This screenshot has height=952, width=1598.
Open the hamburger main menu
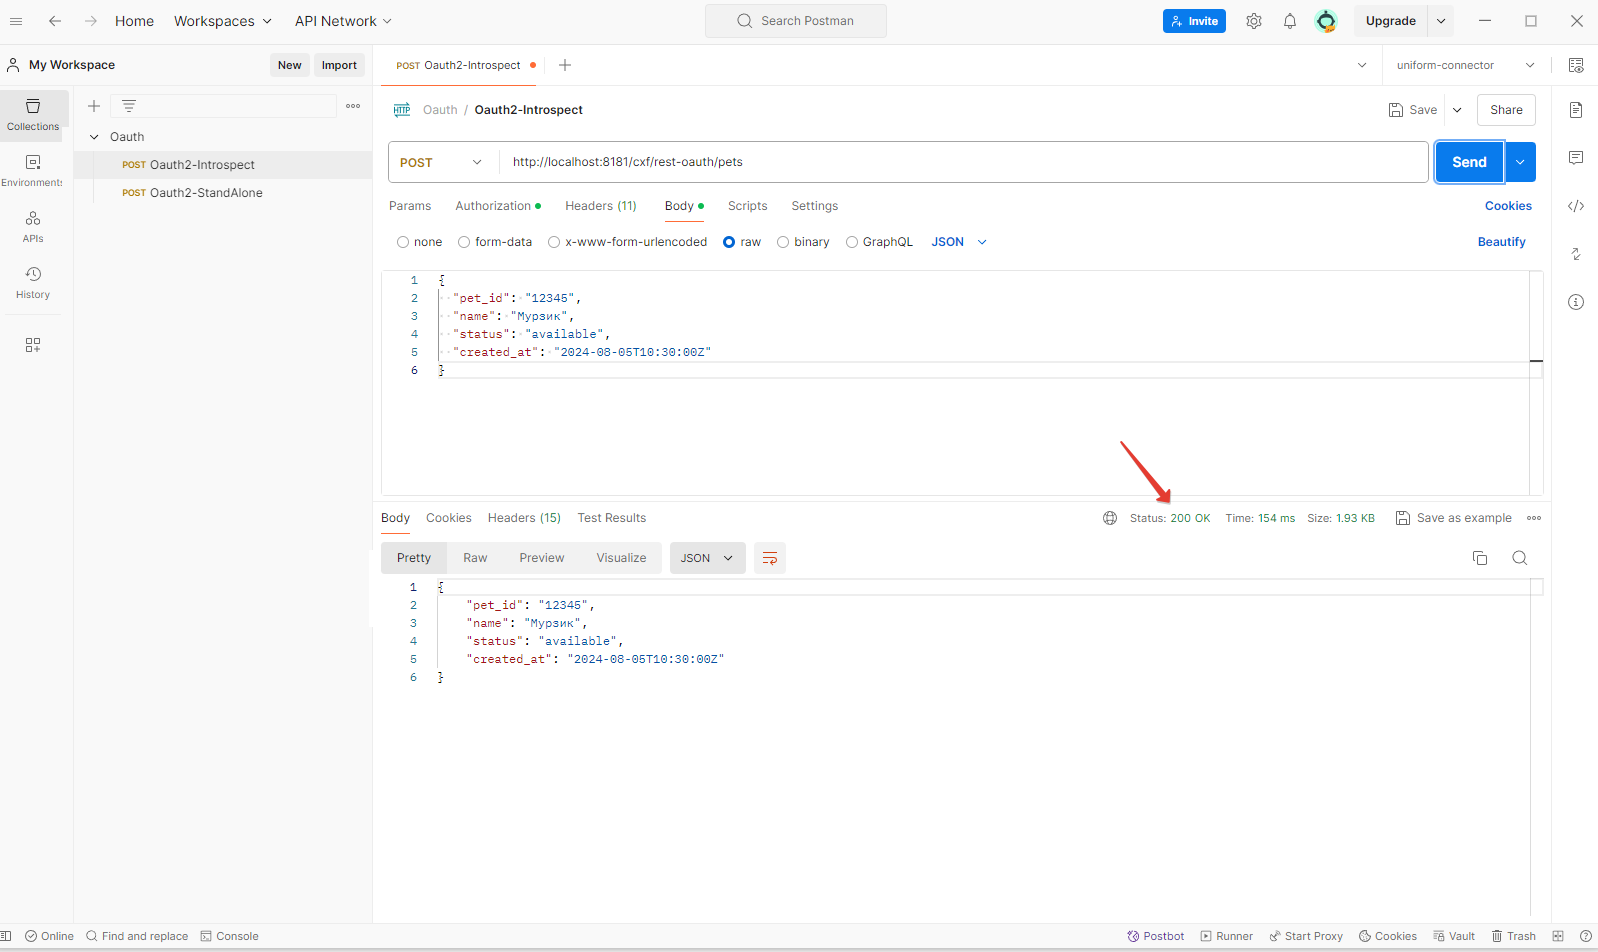click(16, 21)
